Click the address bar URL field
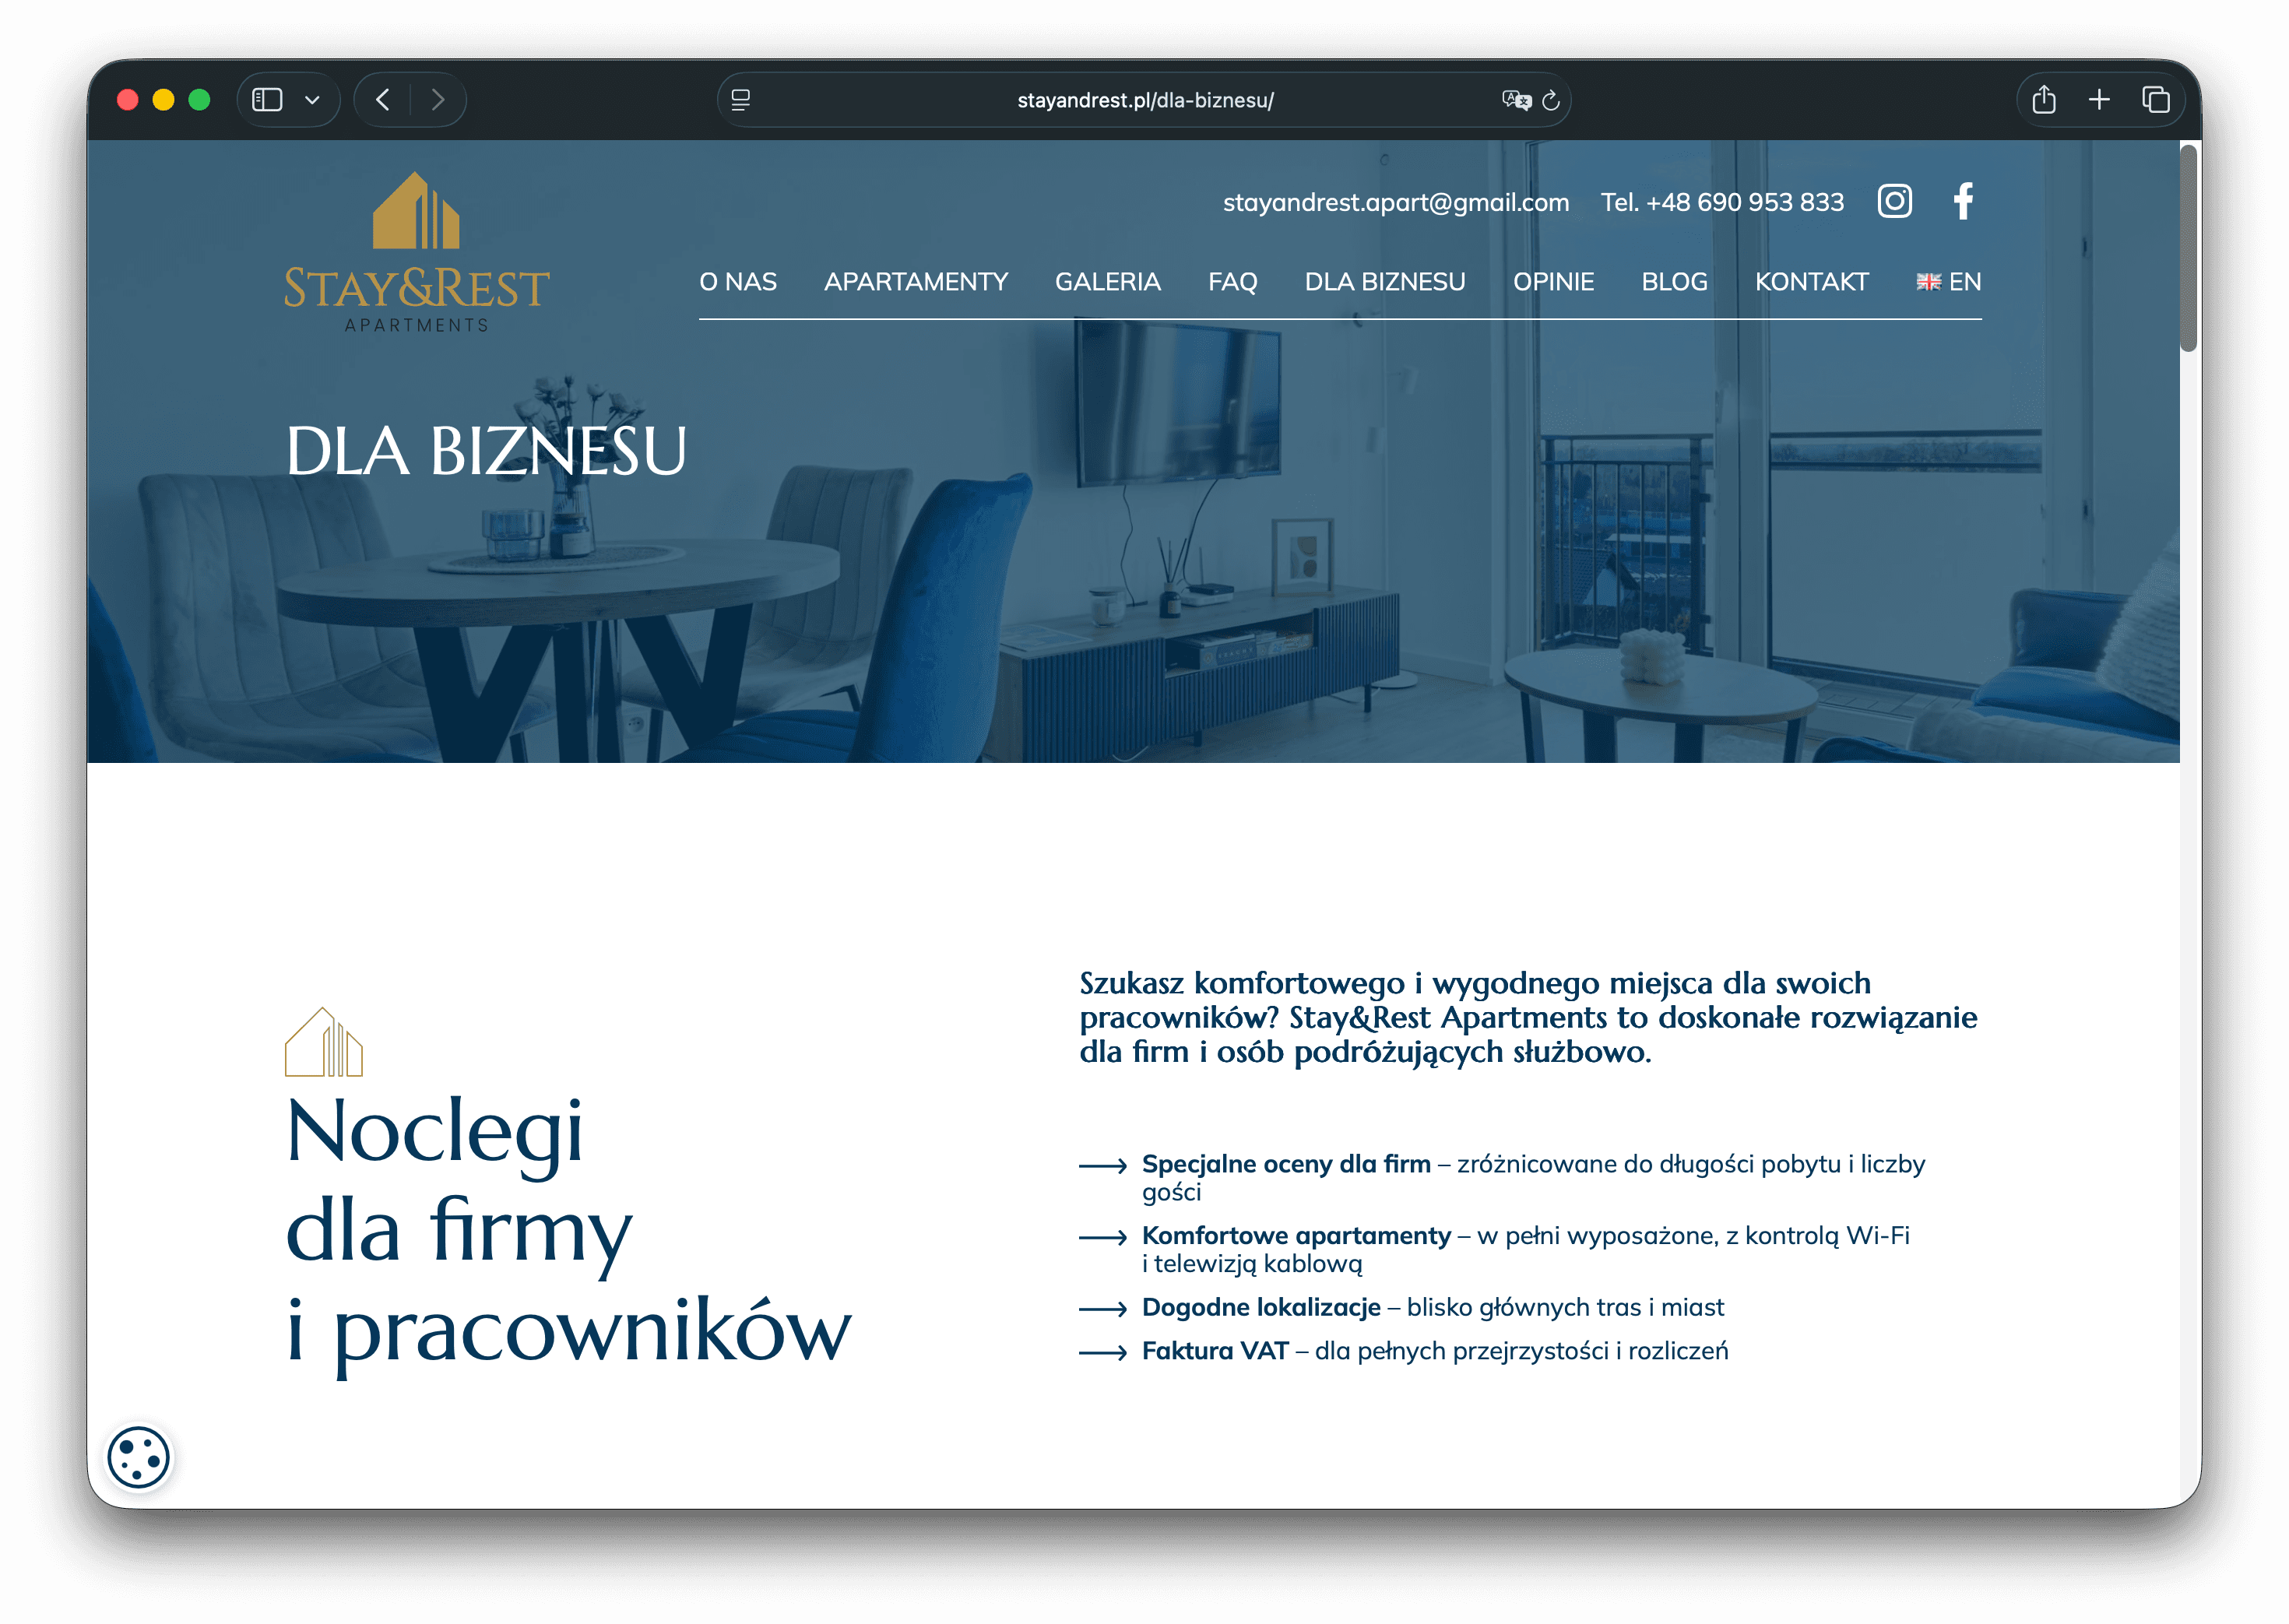 1144,100
